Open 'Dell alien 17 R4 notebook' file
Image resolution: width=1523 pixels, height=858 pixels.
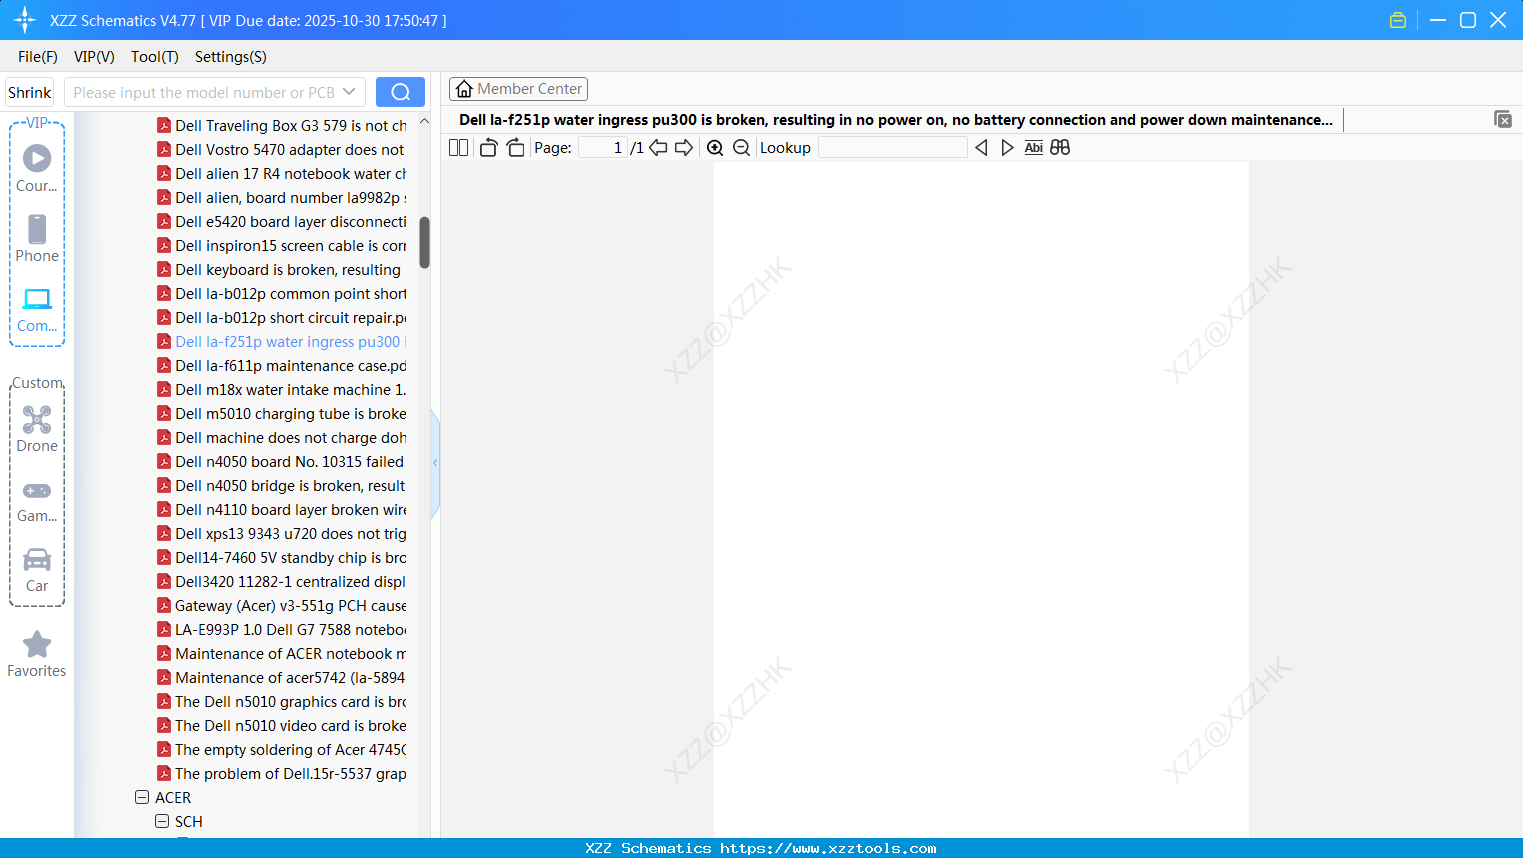[x=282, y=174]
